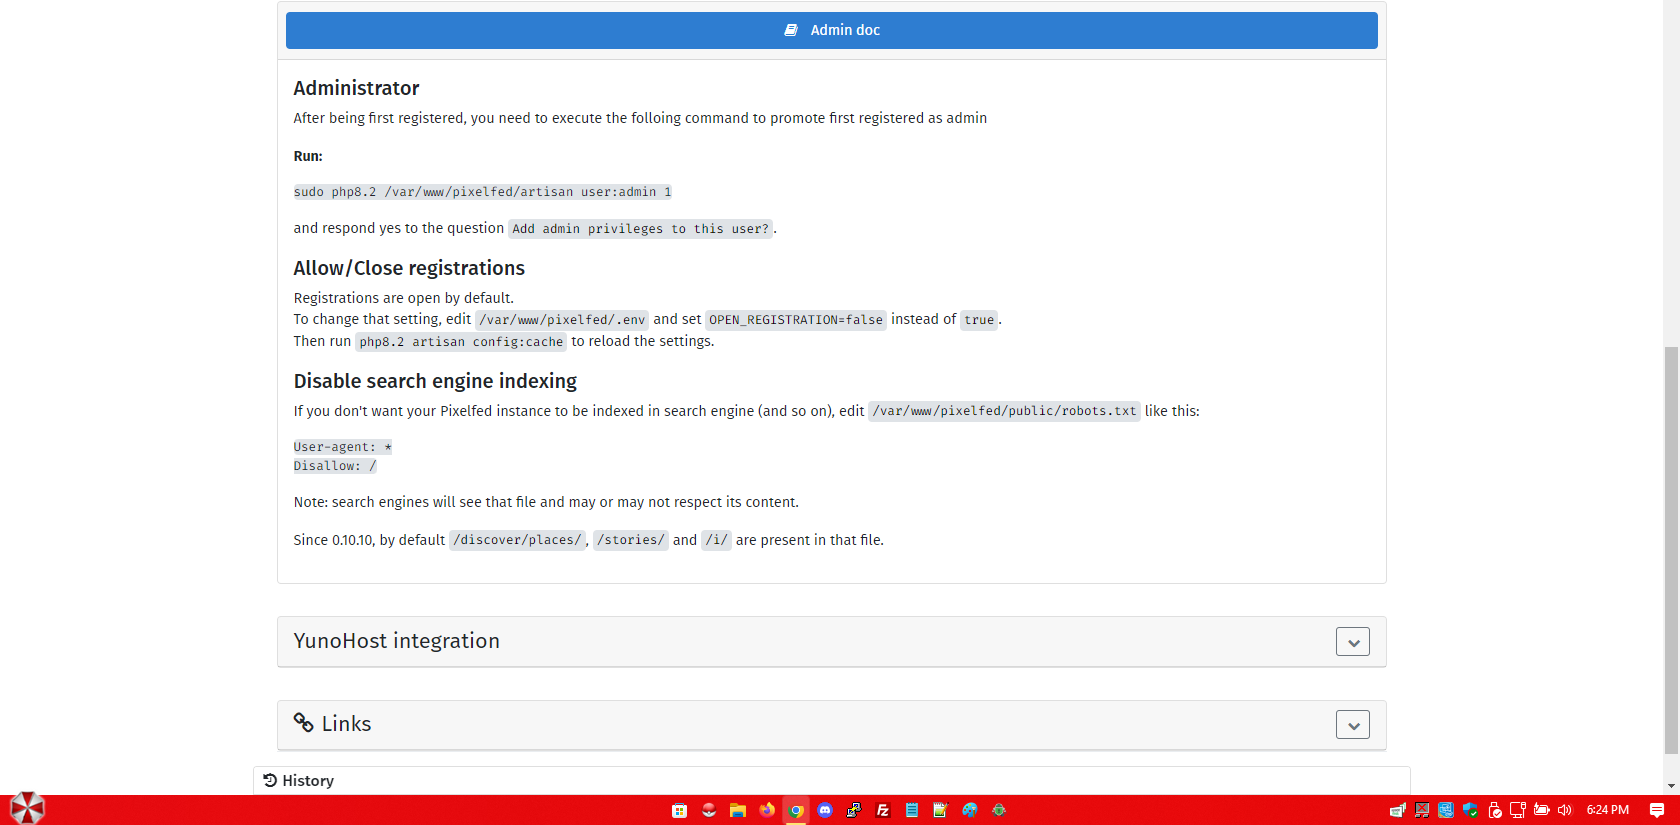This screenshot has height=825, width=1680.
Task: Click the chain link icon beside Links
Action: (304, 722)
